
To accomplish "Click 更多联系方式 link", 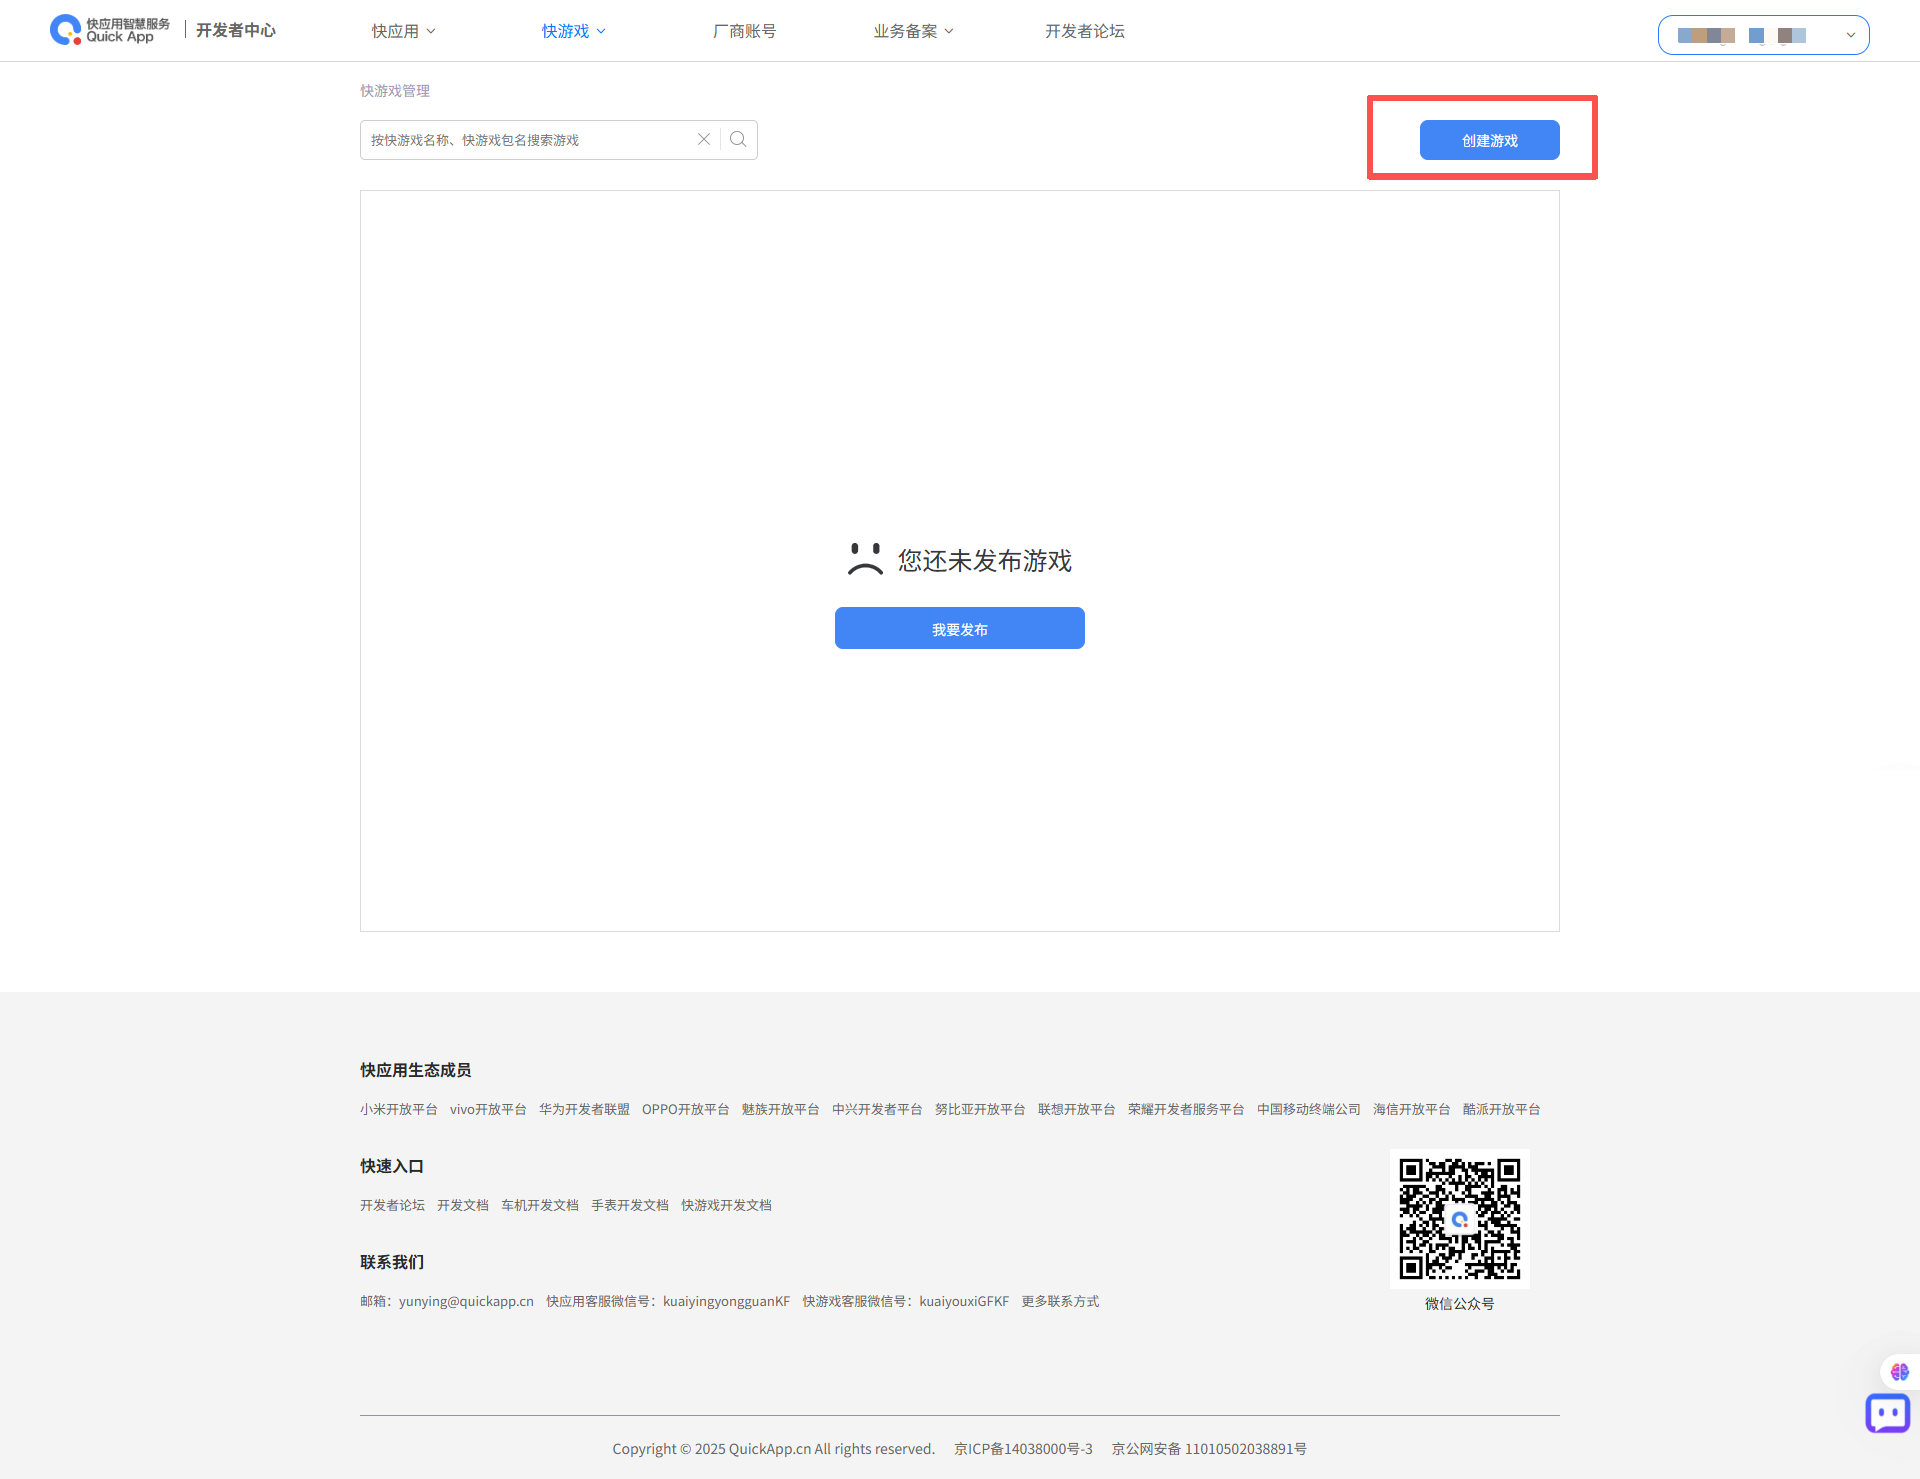I will click(1059, 1301).
